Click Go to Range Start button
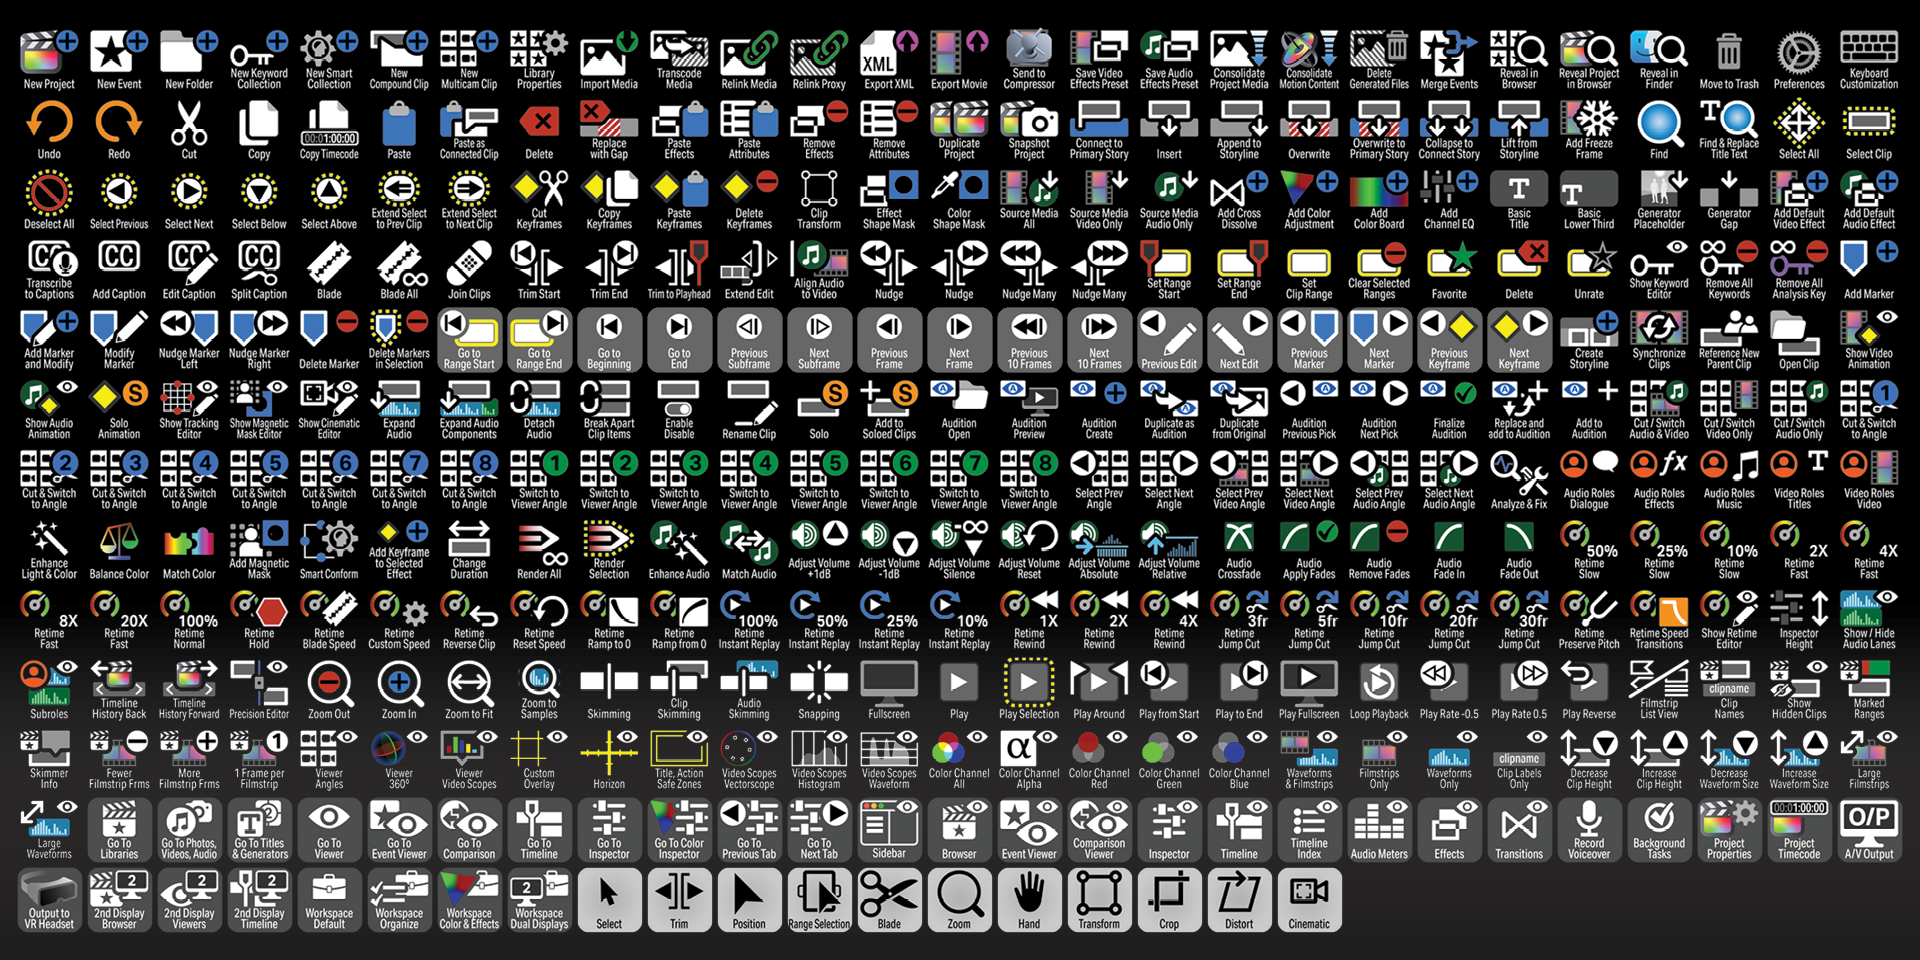 click(469, 340)
